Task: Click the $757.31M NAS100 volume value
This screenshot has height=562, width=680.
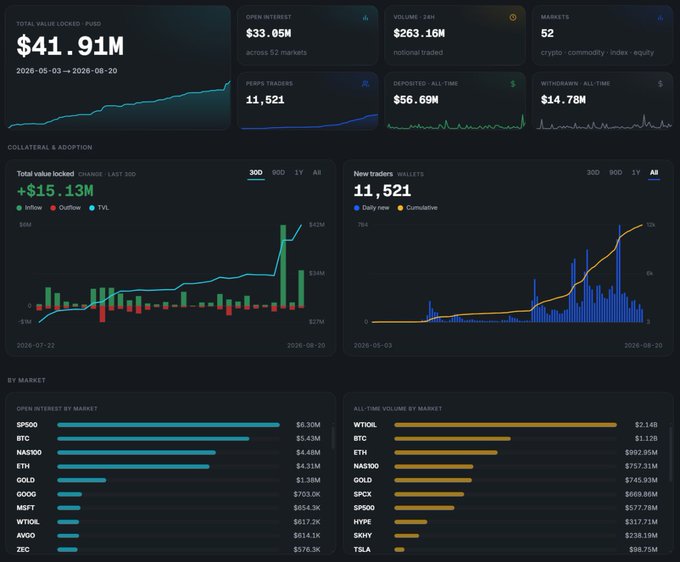Action: (x=641, y=466)
